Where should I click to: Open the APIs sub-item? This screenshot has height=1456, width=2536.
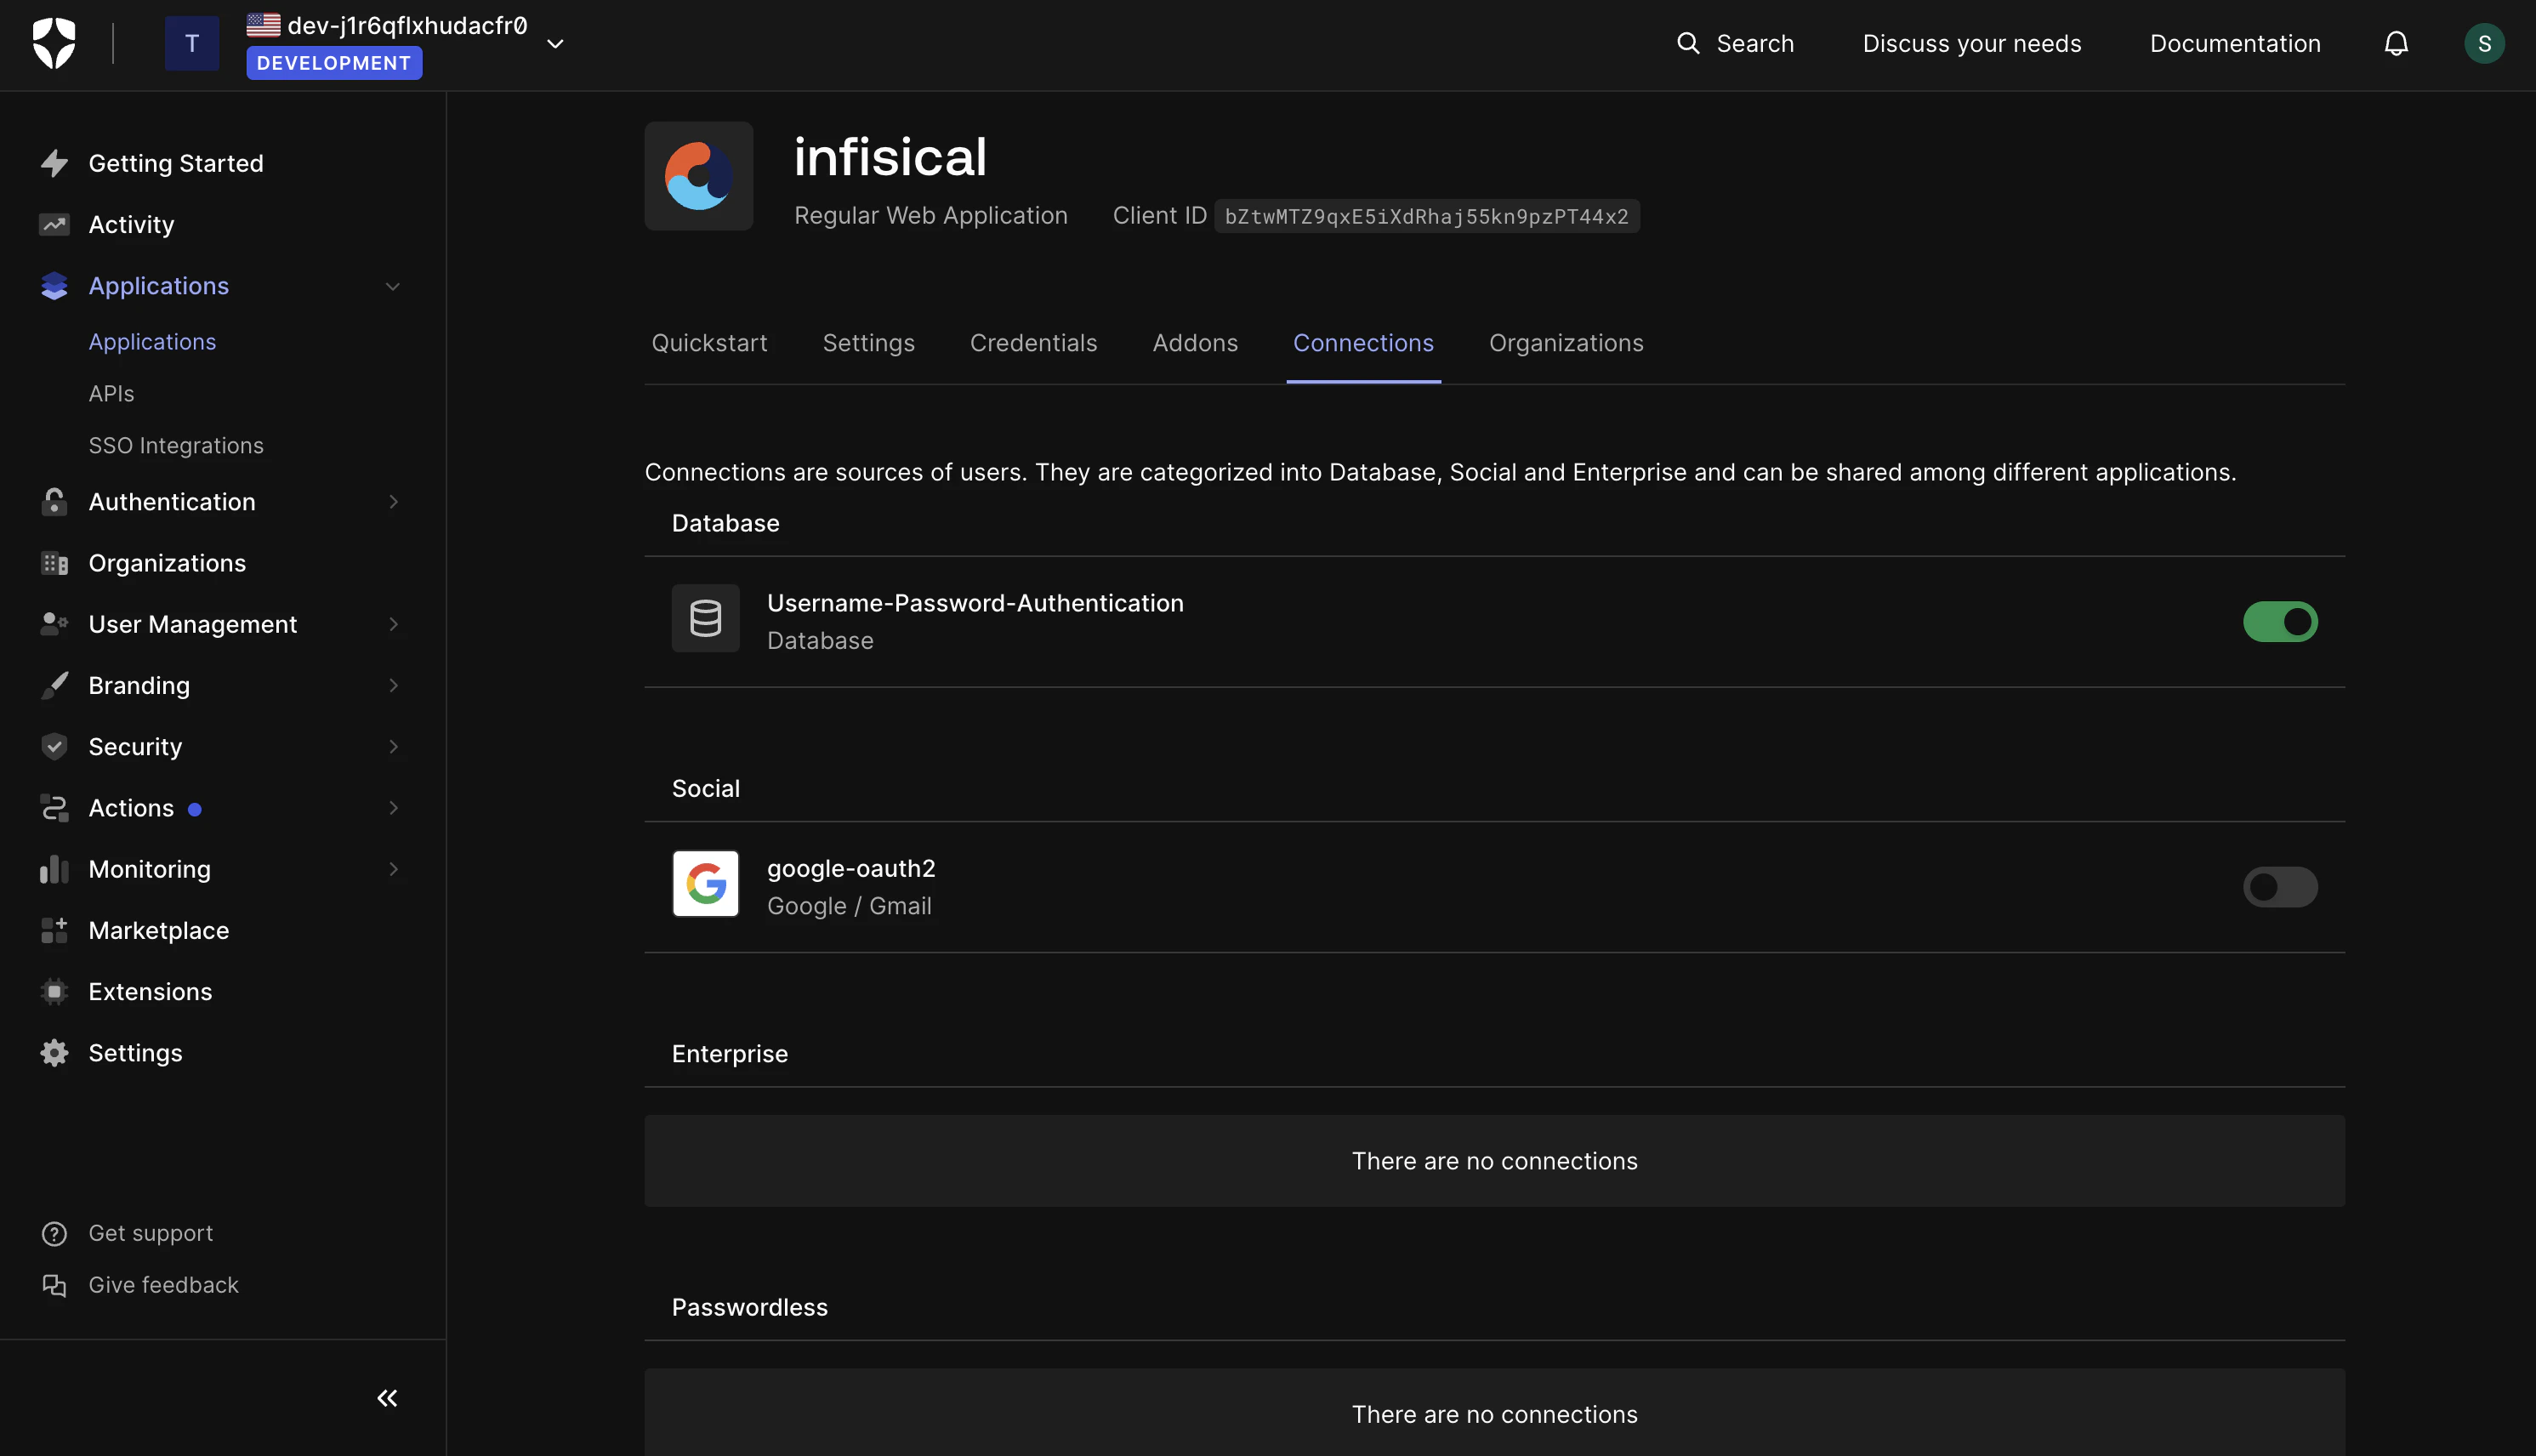click(111, 393)
